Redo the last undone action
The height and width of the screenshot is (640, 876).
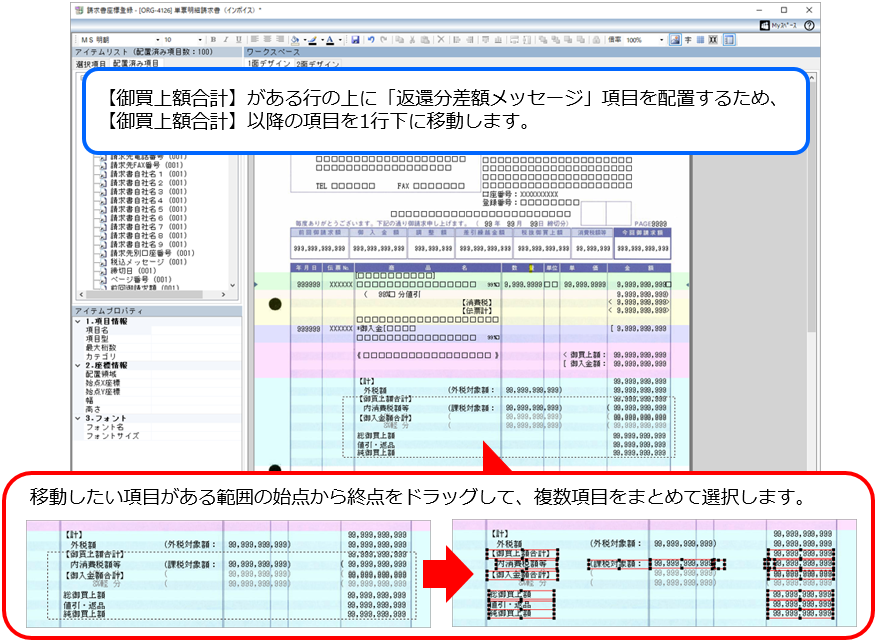point(384,40)
